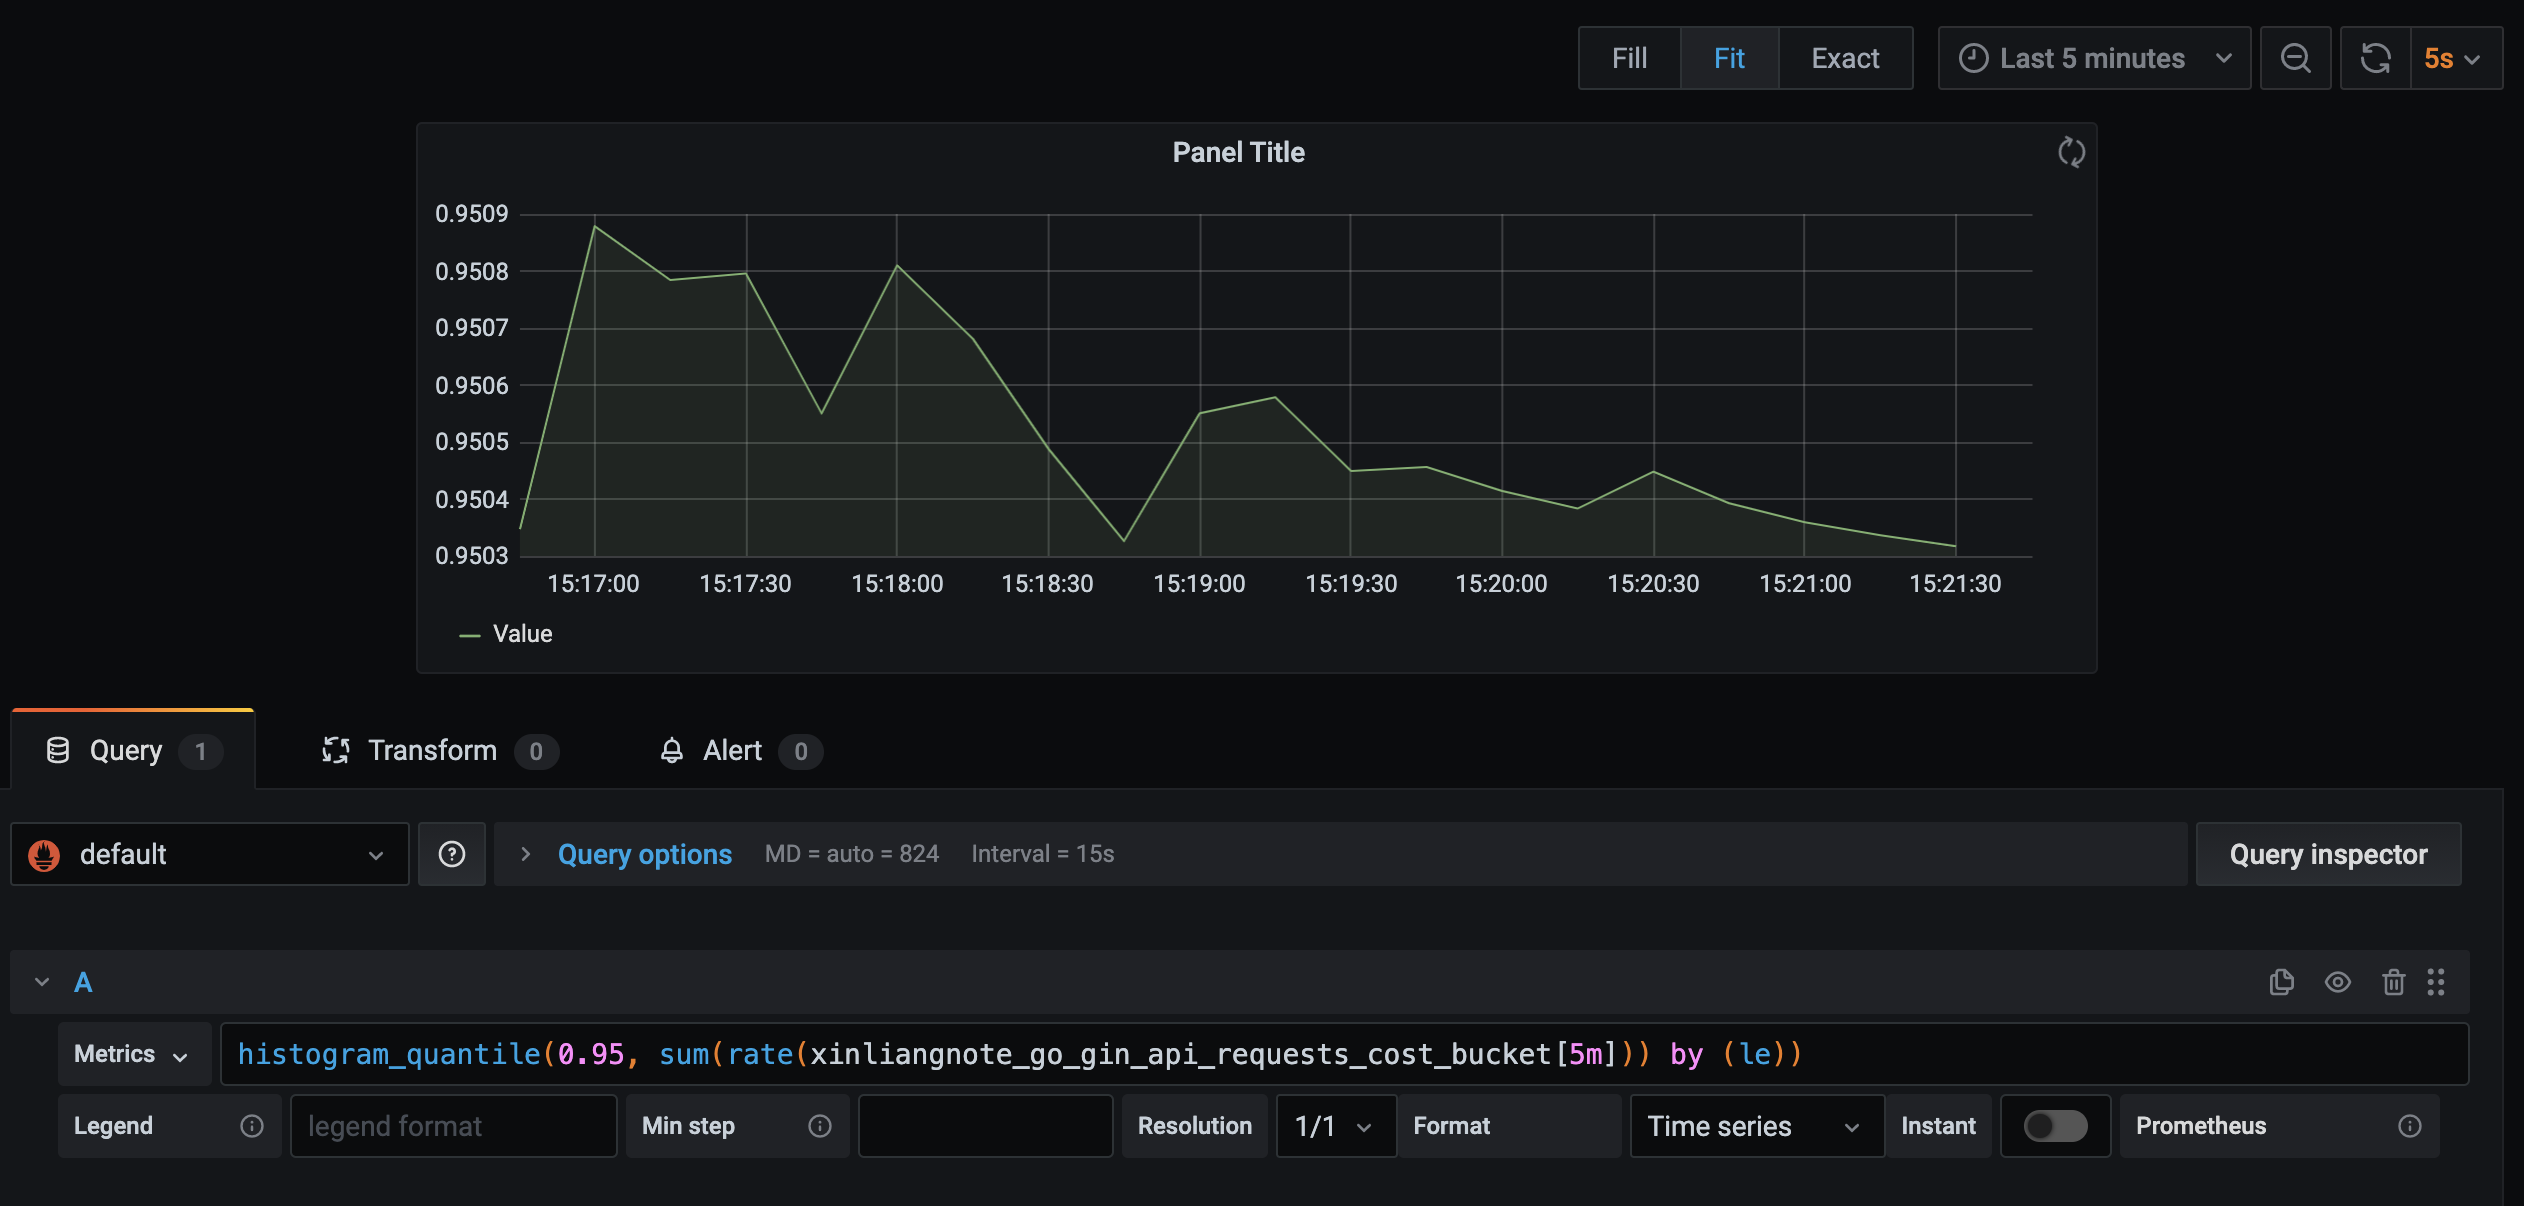This screenshot has width=2524, height=1206.
Task: Hide query A using the eye icon
Action: pos(2337,982)
